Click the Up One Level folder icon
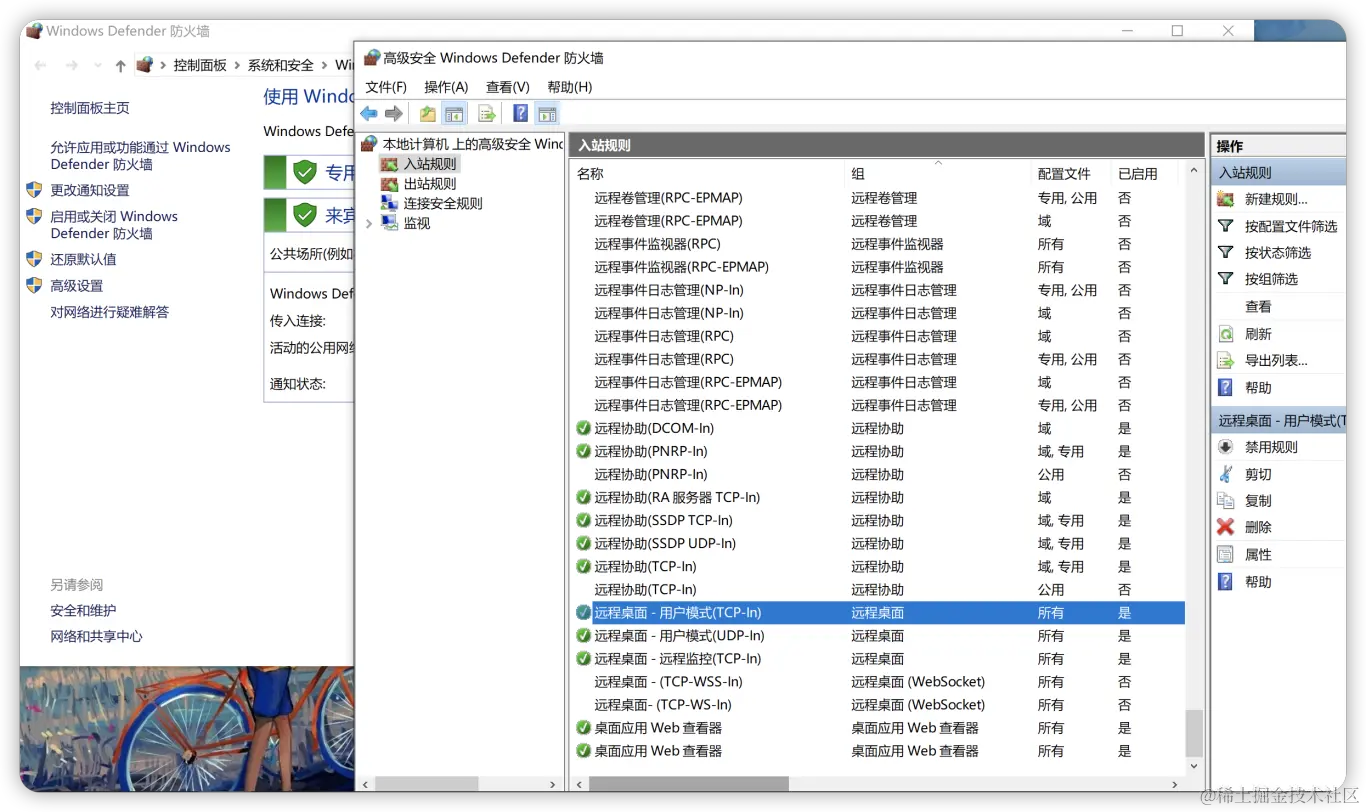The height and width of the screenshot is (812, 1366). [x=428, y=114]
